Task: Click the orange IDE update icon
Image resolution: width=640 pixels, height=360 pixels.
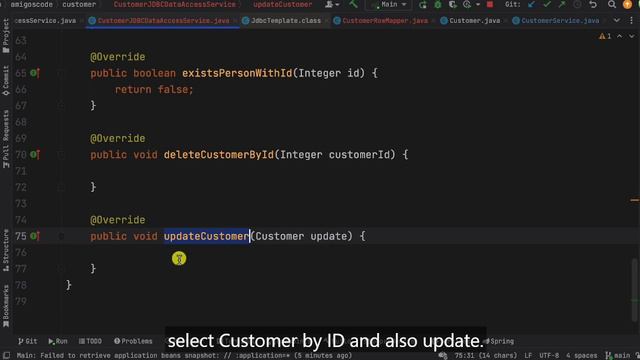Action: click(627, 5)
